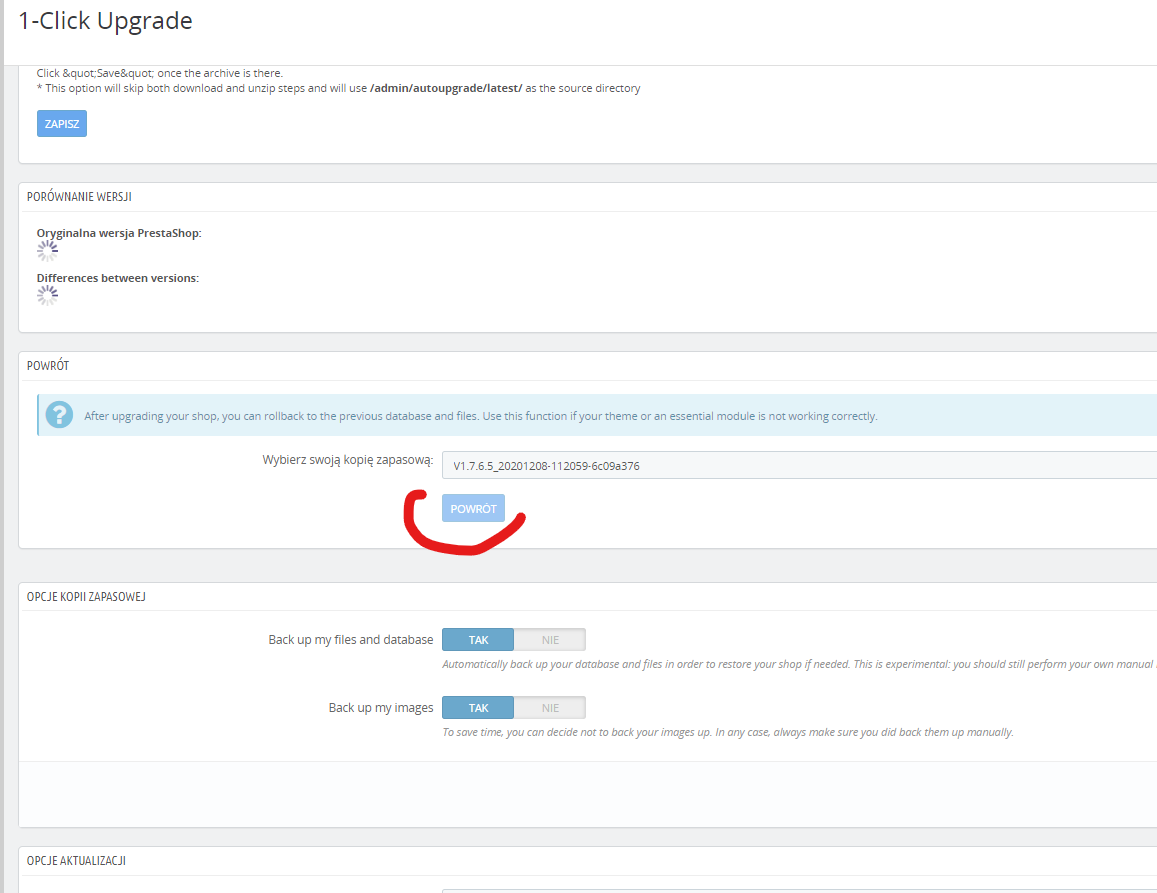The width and height of the screenshot is (1157, 893).
Task: Click the 'Differences between versions:' label
Action: point(118,278)
